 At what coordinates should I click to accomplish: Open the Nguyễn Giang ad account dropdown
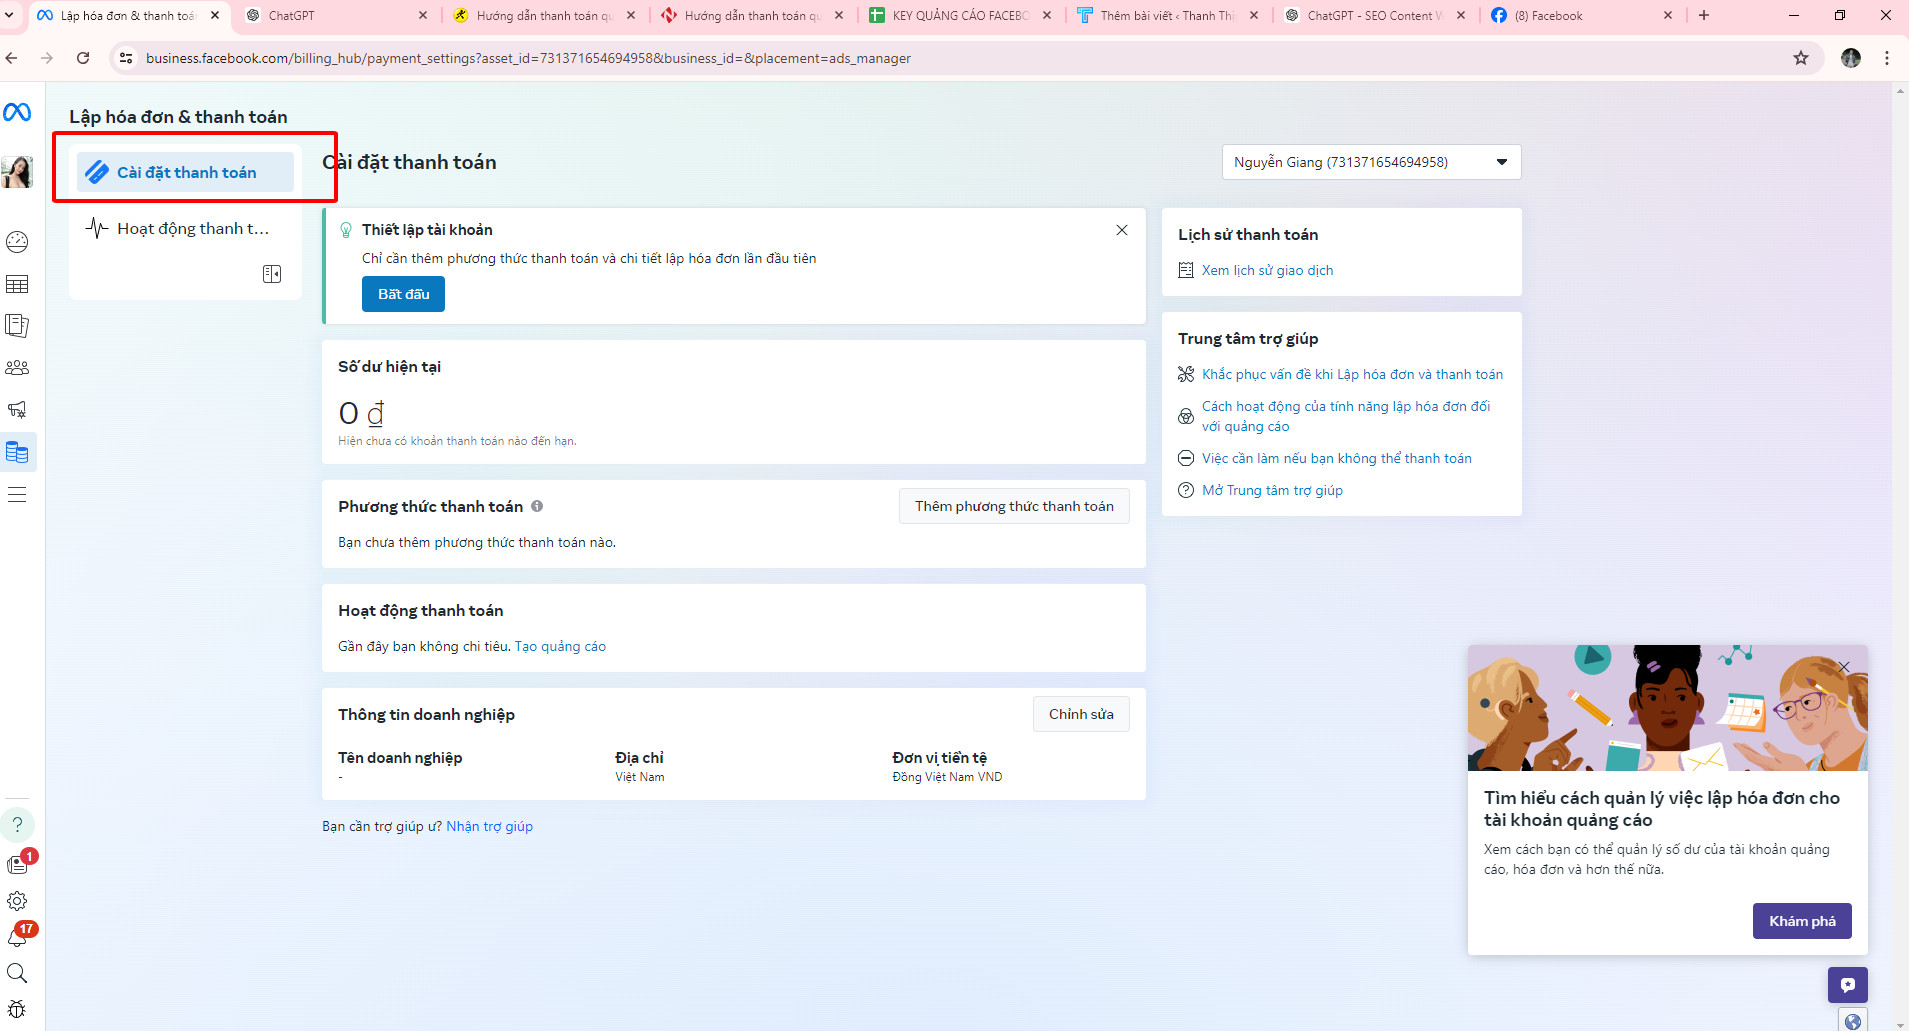click(x=1371, y=162)
